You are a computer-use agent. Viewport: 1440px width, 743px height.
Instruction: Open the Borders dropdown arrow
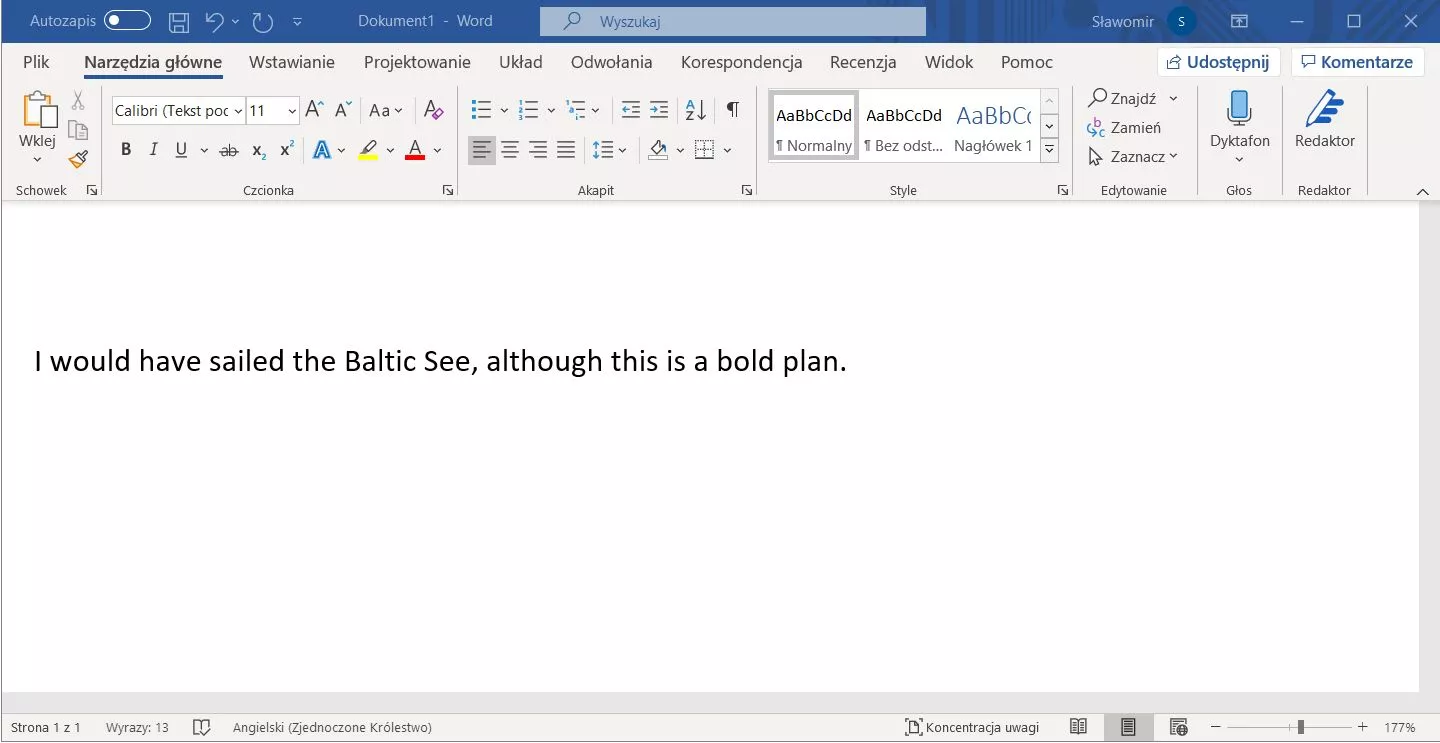pos(727,151)
